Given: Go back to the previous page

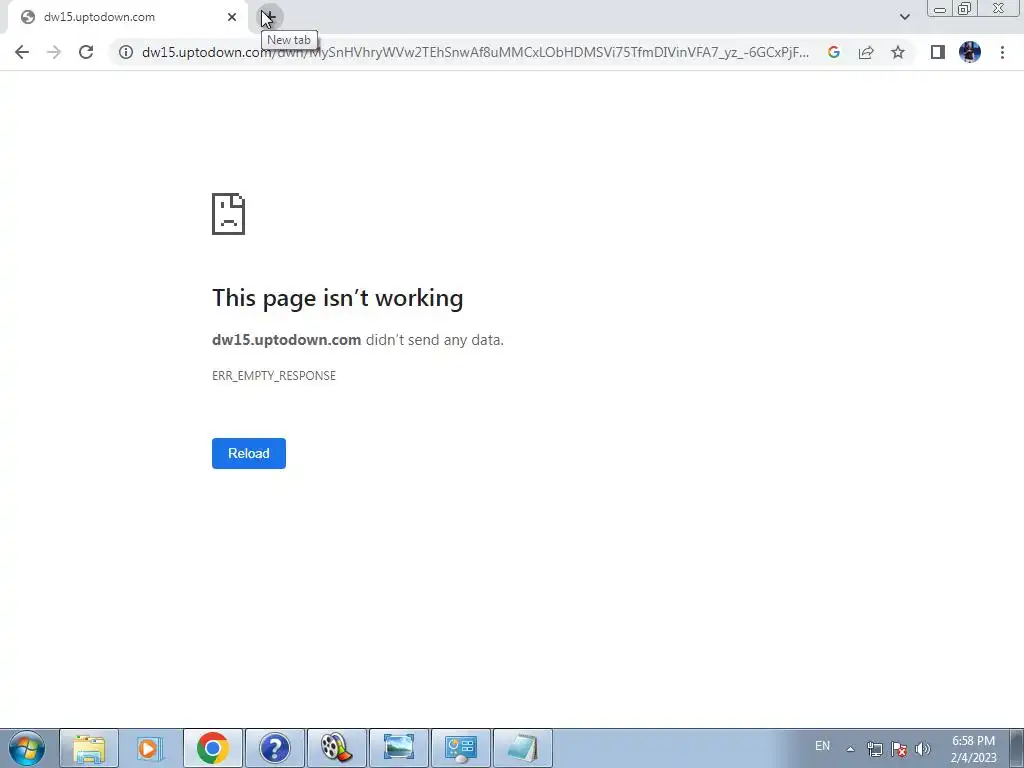Looking at the screenshot, I should pos(22,52).
